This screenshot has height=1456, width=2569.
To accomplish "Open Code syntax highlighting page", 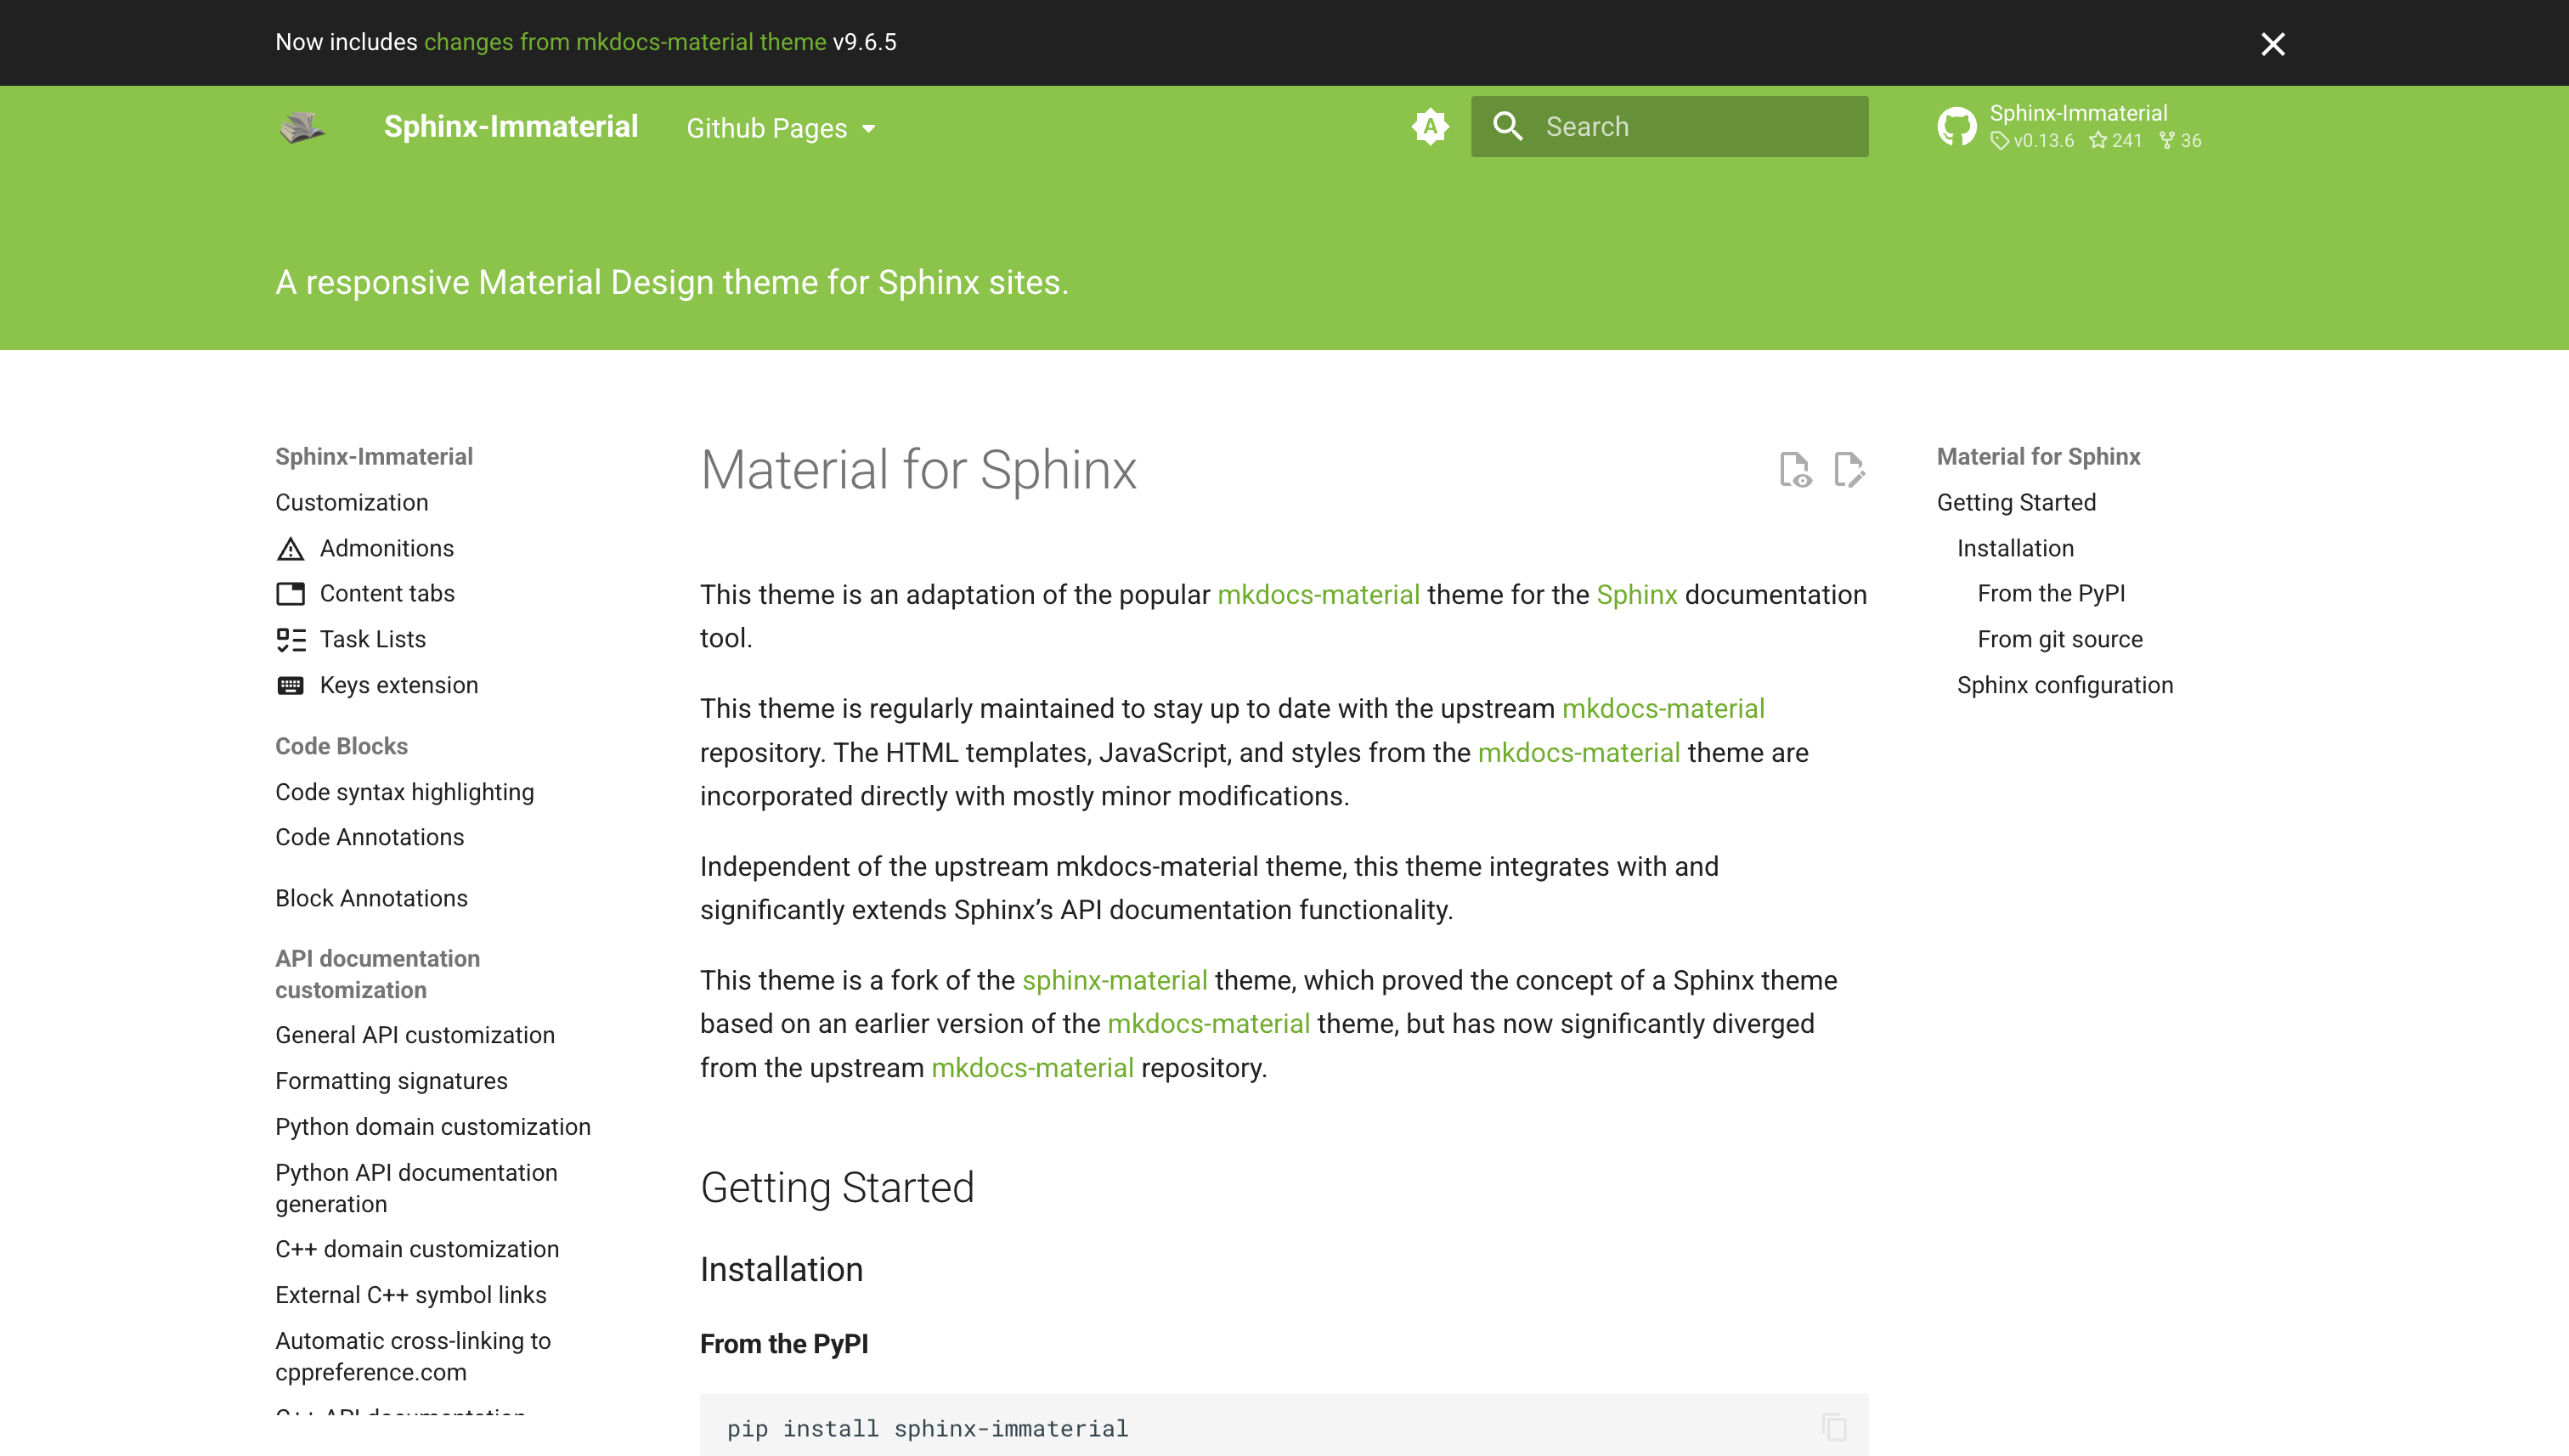I will pos(405,792).
